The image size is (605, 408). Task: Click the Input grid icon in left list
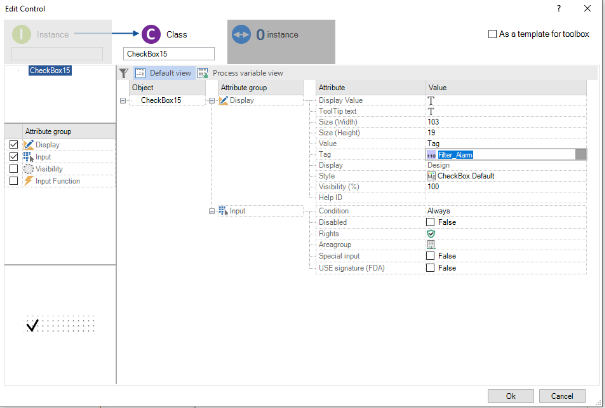click(28, 157)
